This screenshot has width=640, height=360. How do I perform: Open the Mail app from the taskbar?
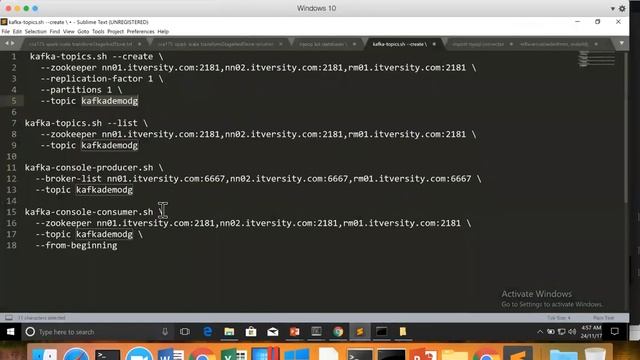273,332
